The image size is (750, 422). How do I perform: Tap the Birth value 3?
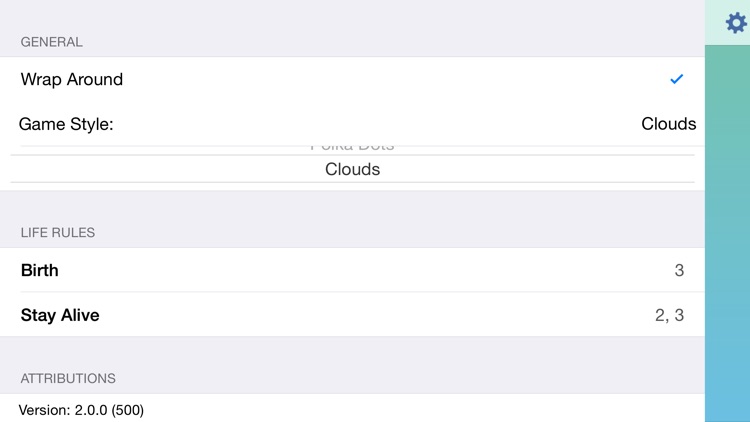click(x=679, y=270)
